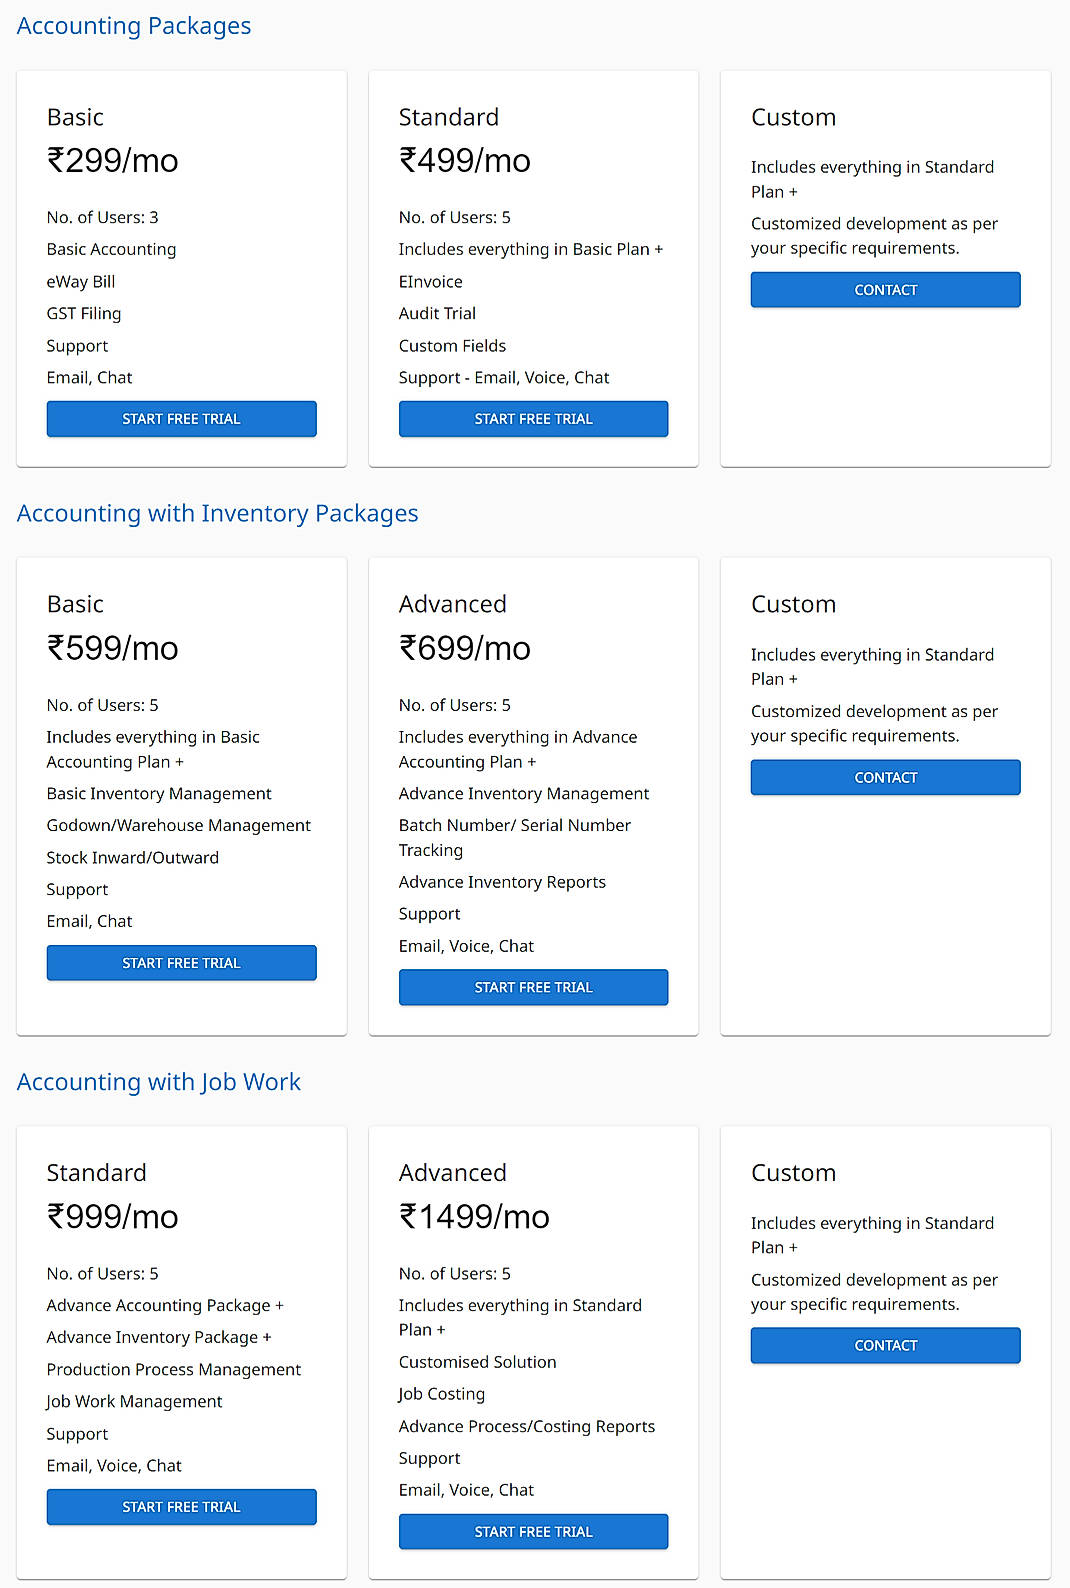Screen dimensions: 1070x1588
Task: Contact about the Custom Job Work plan
Action: 884,1345
